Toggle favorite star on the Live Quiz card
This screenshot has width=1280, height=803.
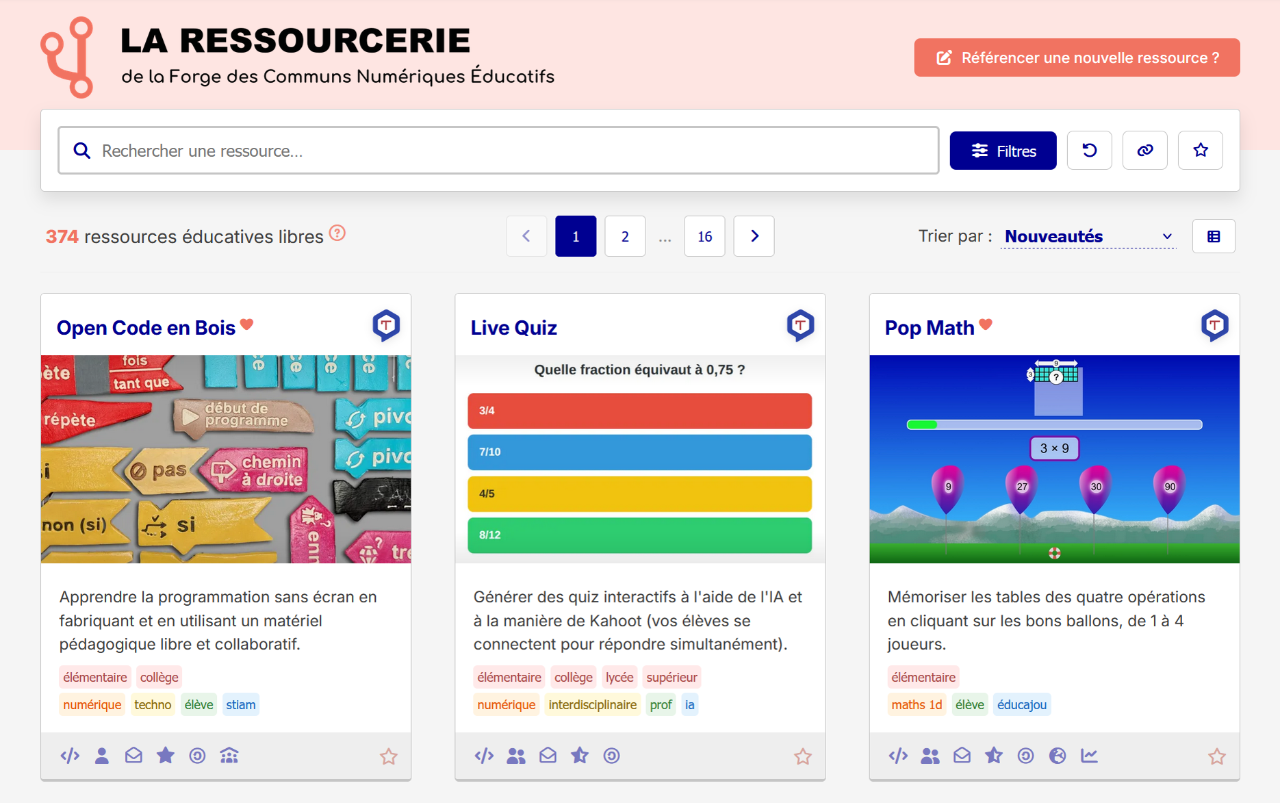(x=802, y=757)
